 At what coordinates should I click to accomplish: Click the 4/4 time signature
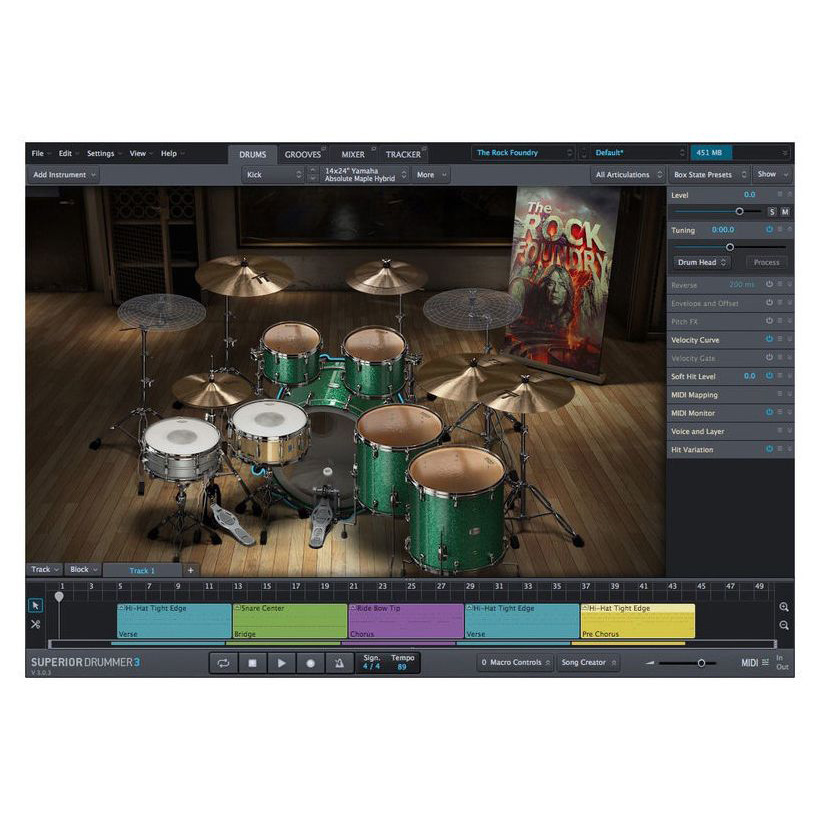coord(371,667)
